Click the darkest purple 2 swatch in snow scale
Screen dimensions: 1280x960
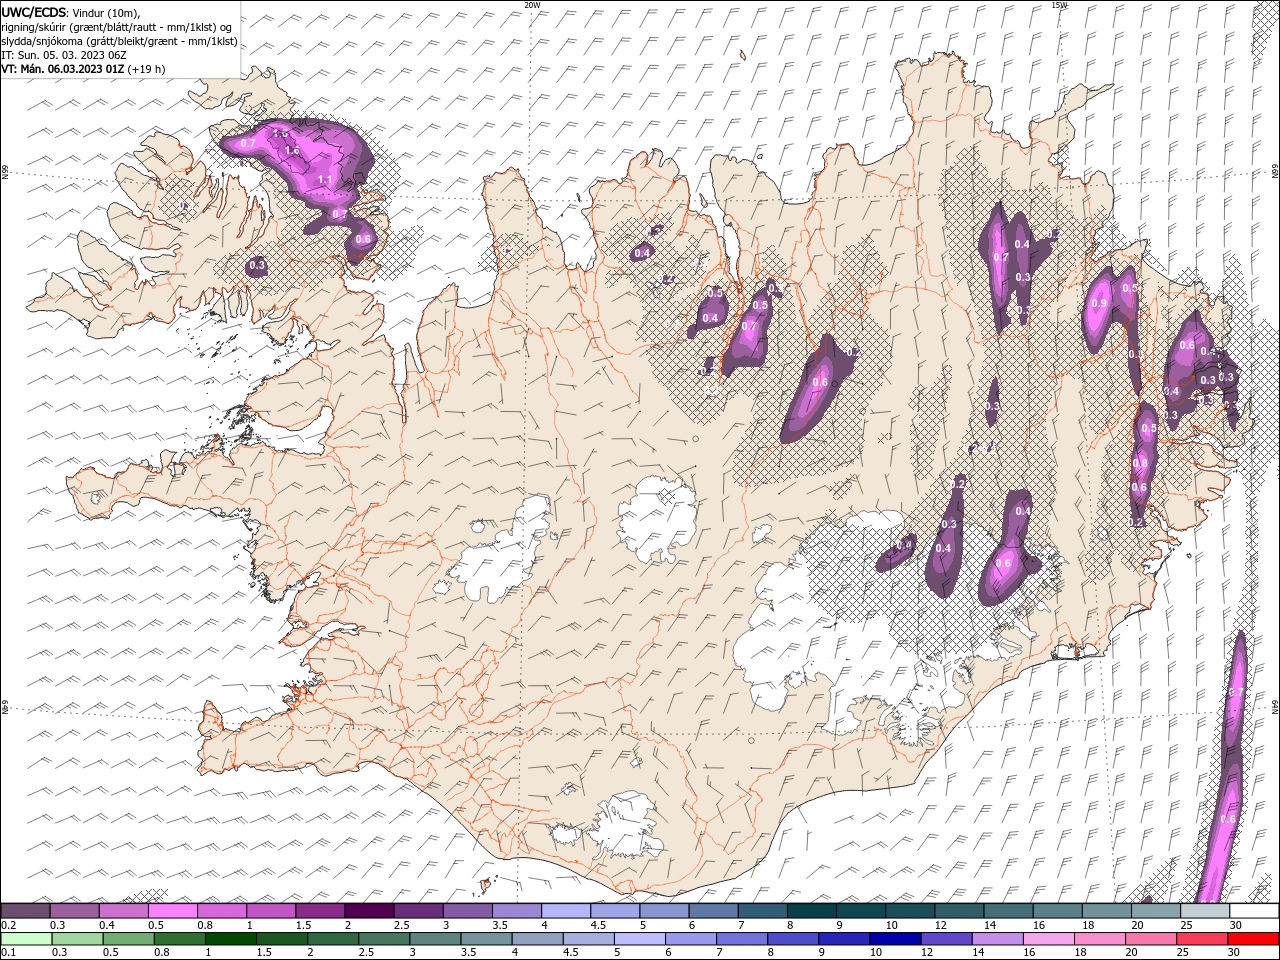[368, 911]
